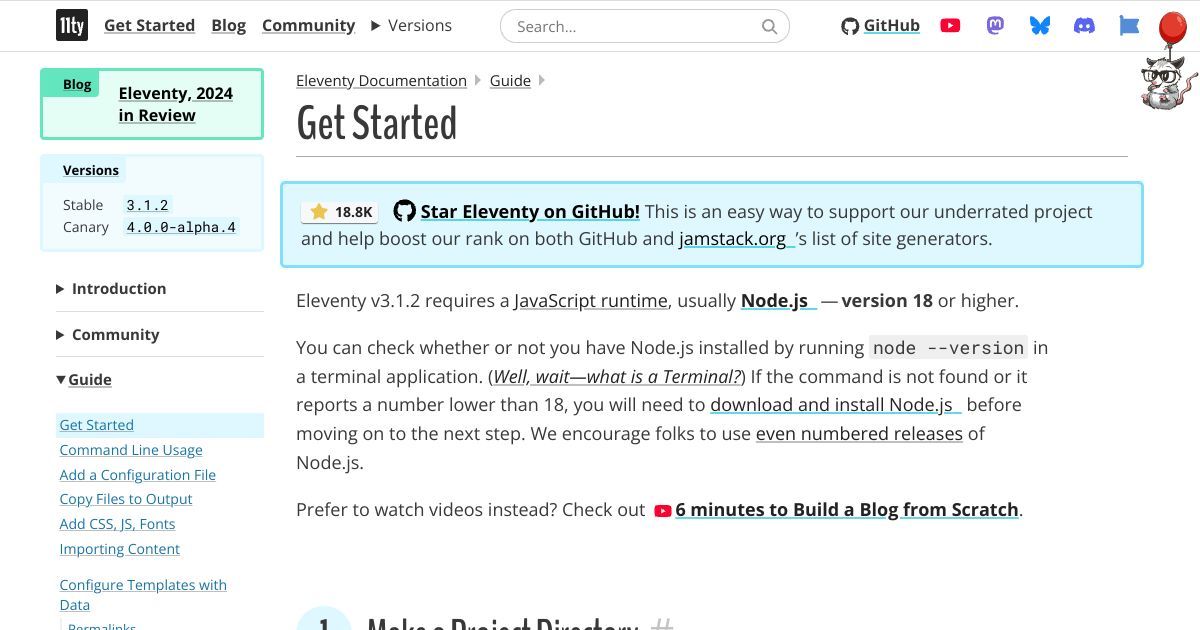Follow the download and install Node.js link

831,405
